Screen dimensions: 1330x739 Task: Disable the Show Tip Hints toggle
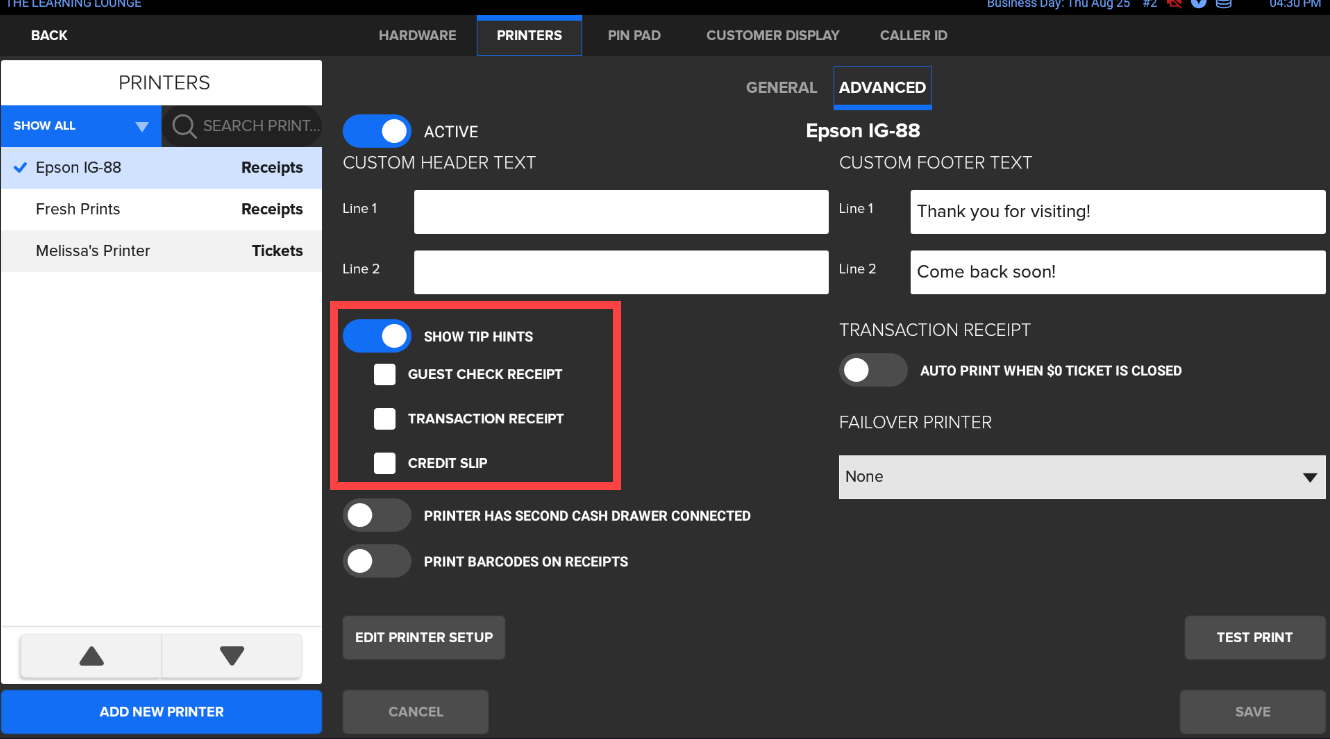tap(377, 336)
